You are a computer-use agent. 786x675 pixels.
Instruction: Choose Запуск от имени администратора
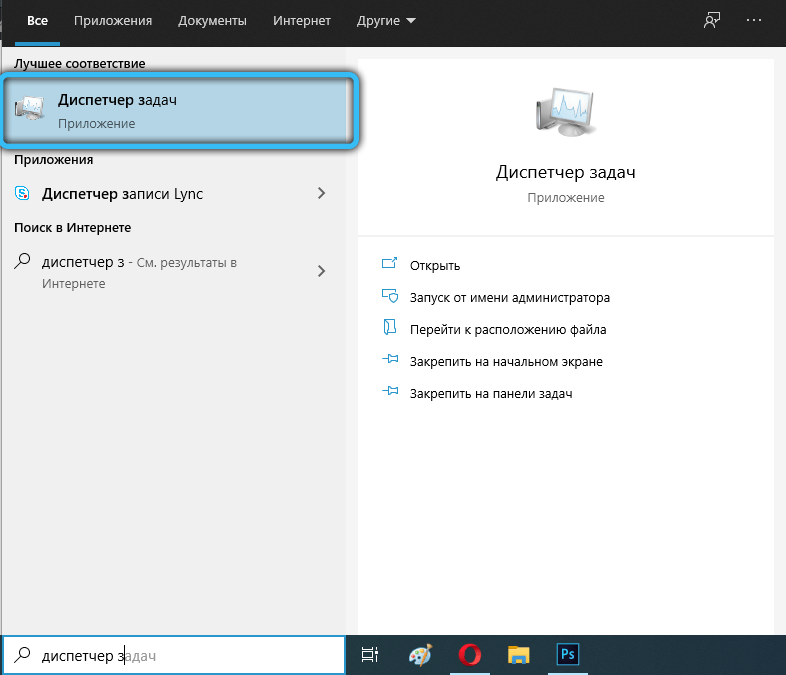510,298
